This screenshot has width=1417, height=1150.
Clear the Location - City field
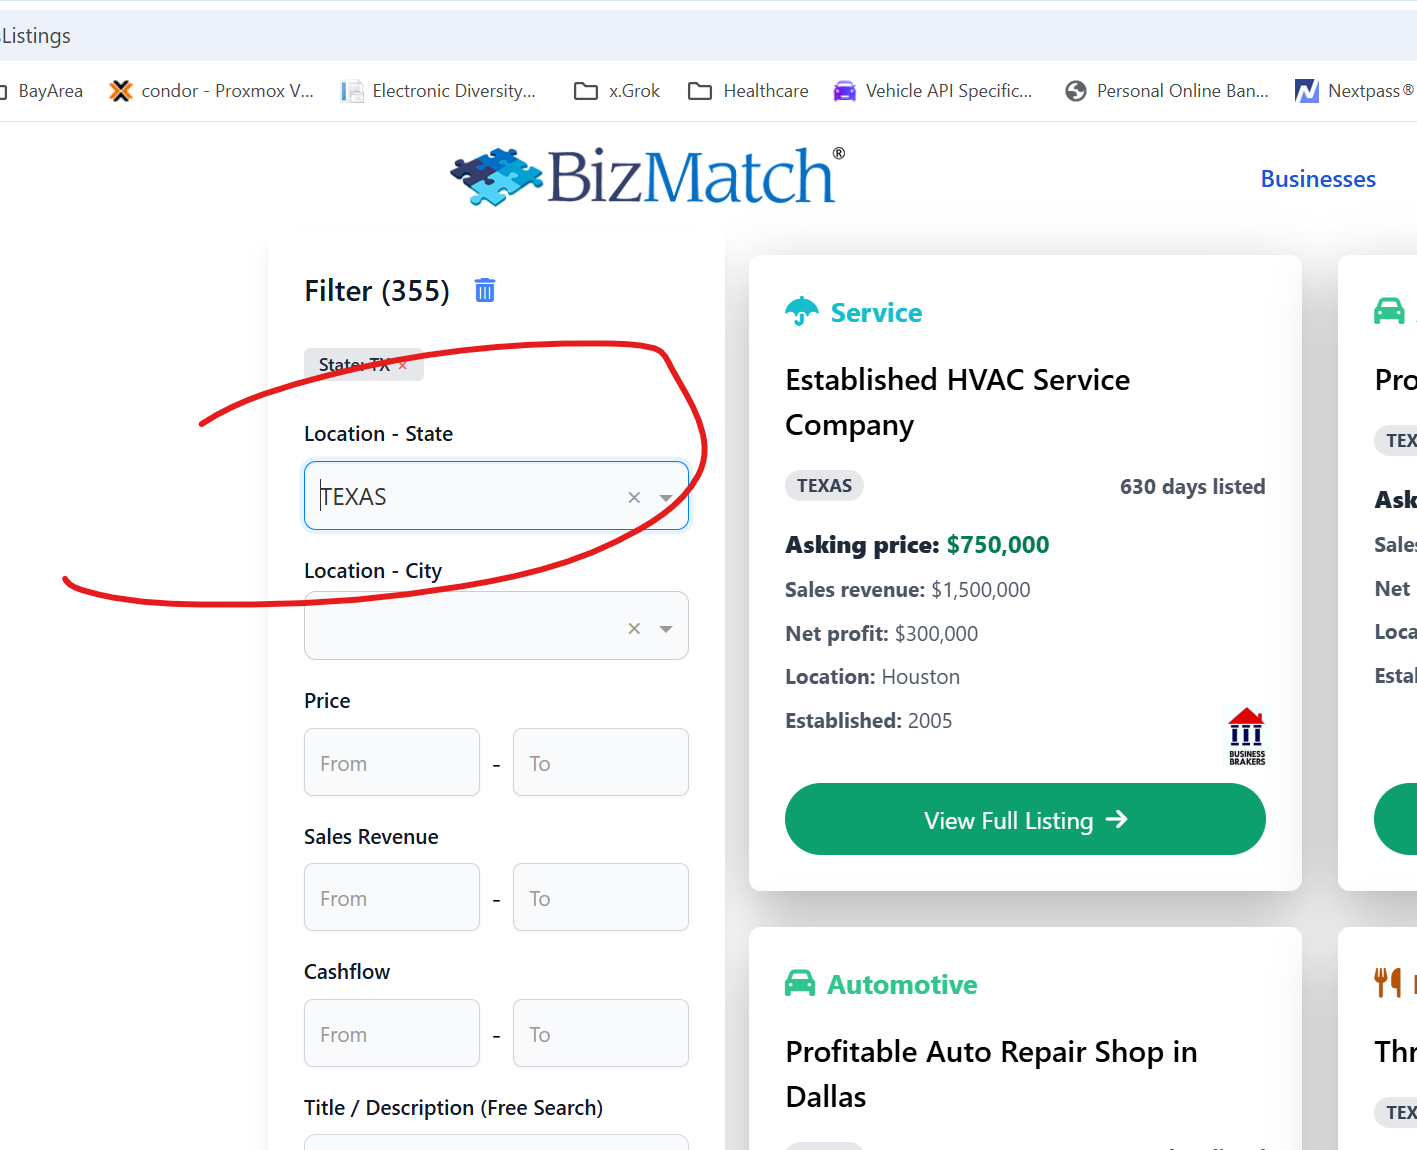(x=634, y=628)
